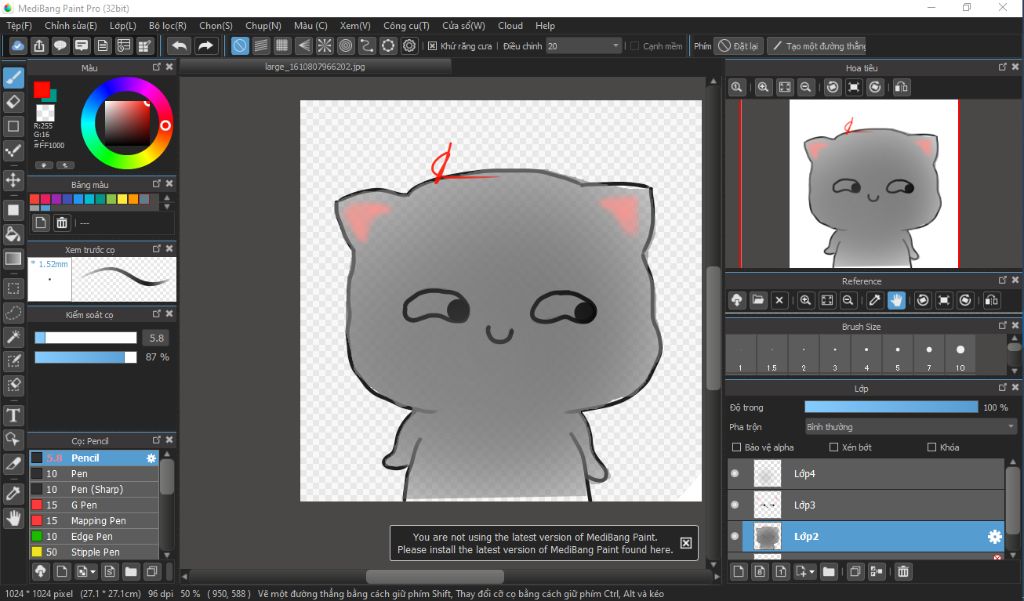Zoom out in the Navigator panel
Screen dimensions: 1024x601
(806, 87)
